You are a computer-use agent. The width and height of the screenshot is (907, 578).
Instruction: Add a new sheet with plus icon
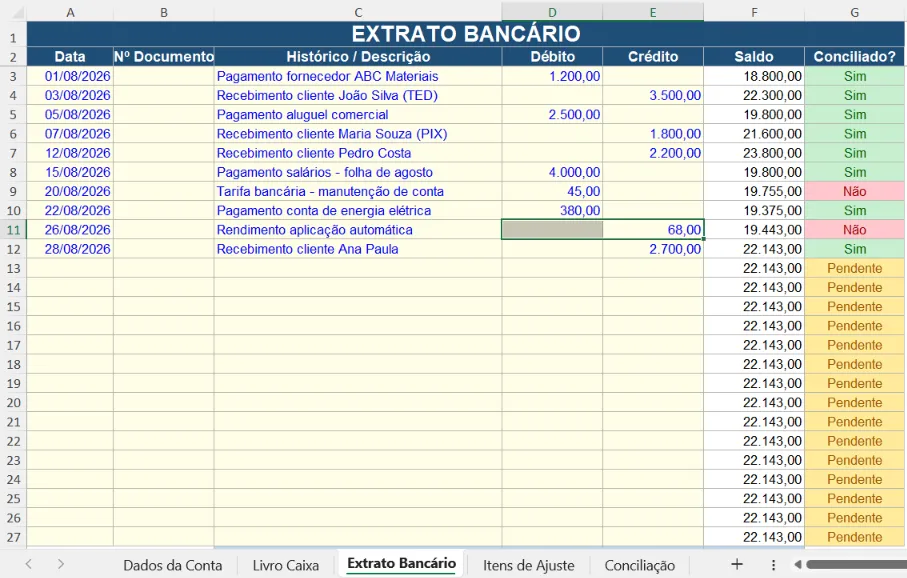(736, 564)
